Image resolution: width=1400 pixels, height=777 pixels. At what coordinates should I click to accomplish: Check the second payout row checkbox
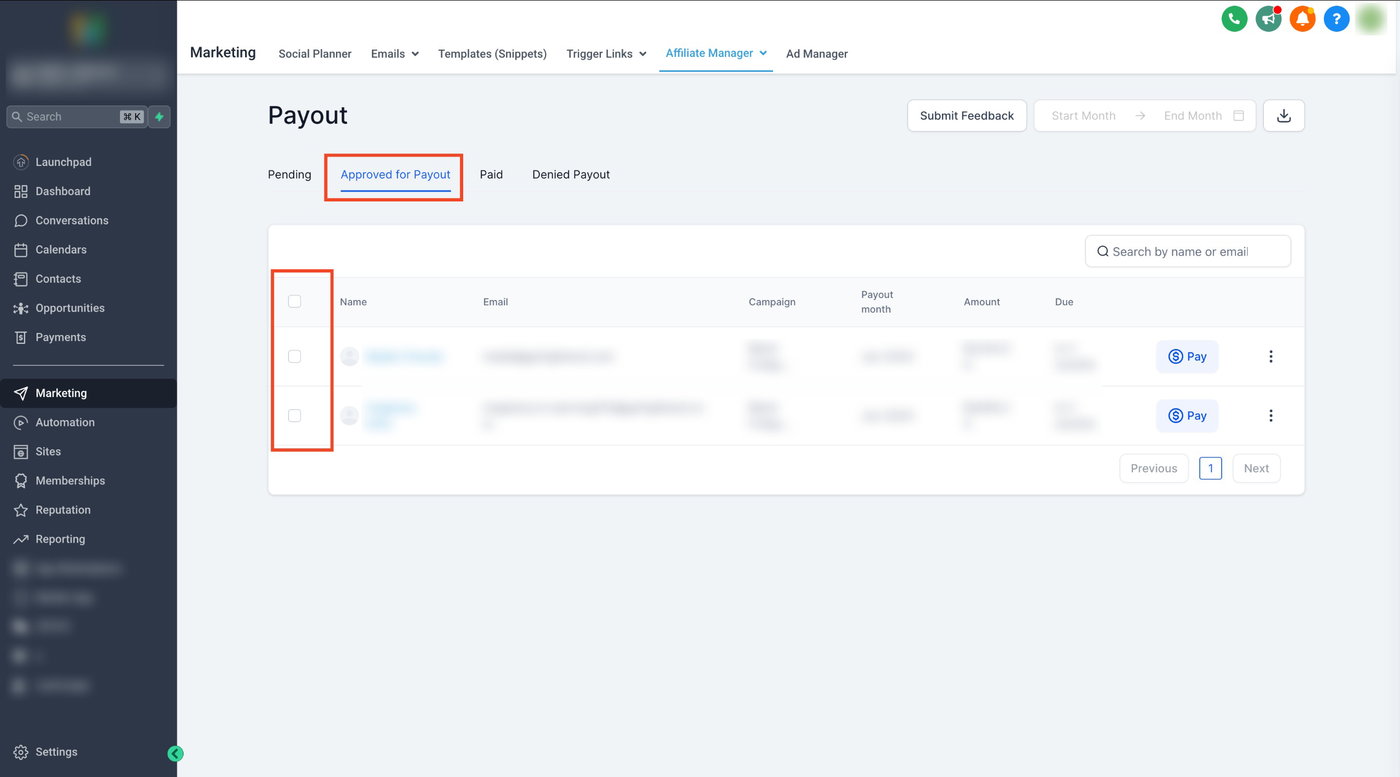pos(294,415)
